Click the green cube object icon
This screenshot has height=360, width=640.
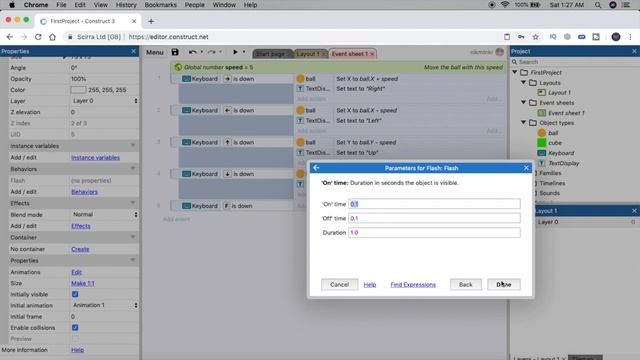(x=542, y=143)
